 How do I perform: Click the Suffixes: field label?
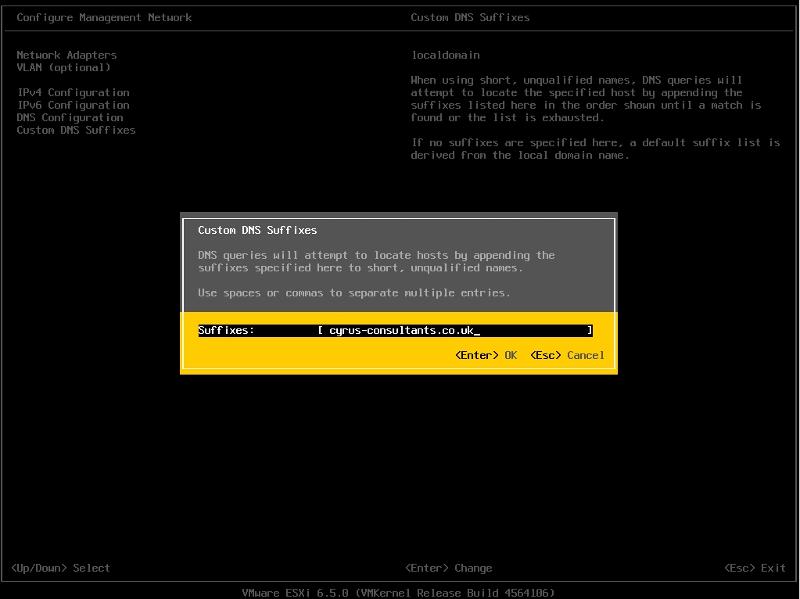click(x=226, y=330)
